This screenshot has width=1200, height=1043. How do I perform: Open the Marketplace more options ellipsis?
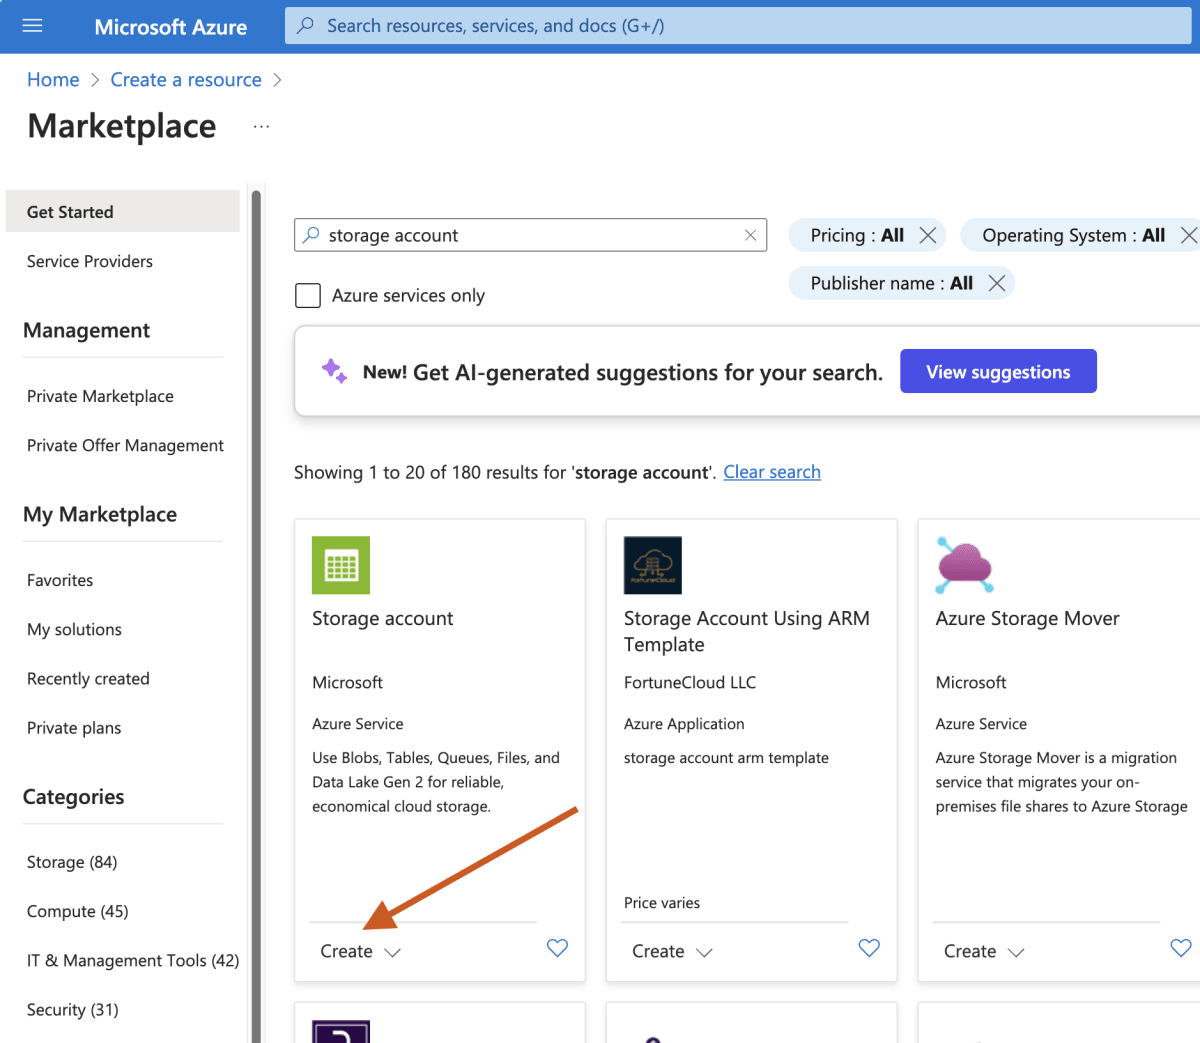click(261, 127)
